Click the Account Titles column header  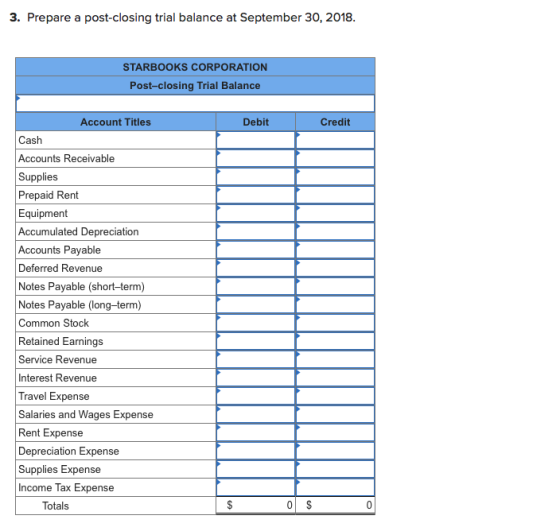coord(116,122)
